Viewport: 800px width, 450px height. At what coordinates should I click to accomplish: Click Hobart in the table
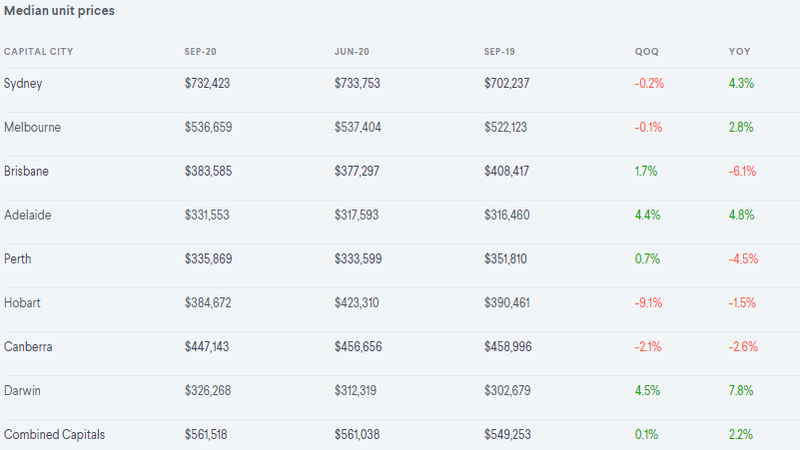(22, 303)
